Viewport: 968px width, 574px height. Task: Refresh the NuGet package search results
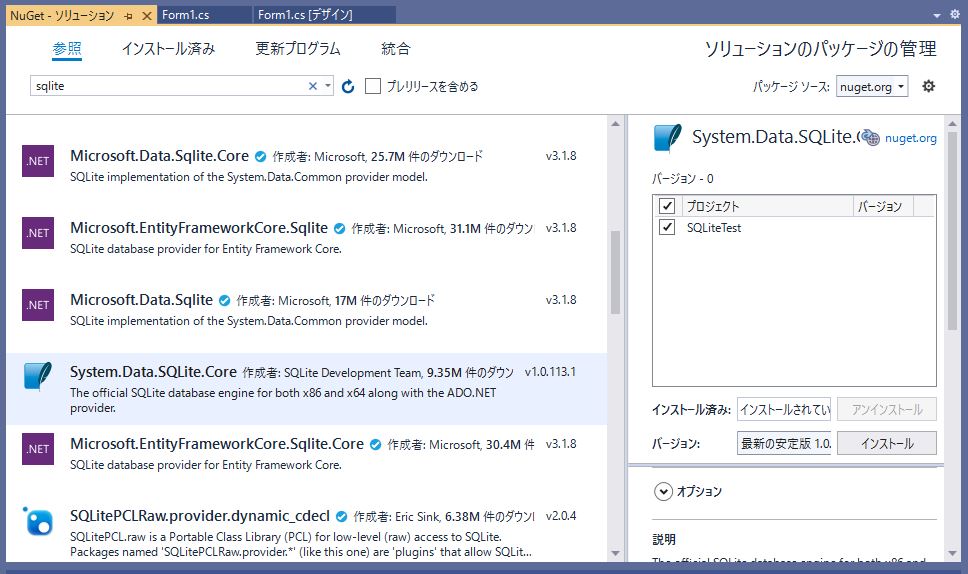[348, 86]
